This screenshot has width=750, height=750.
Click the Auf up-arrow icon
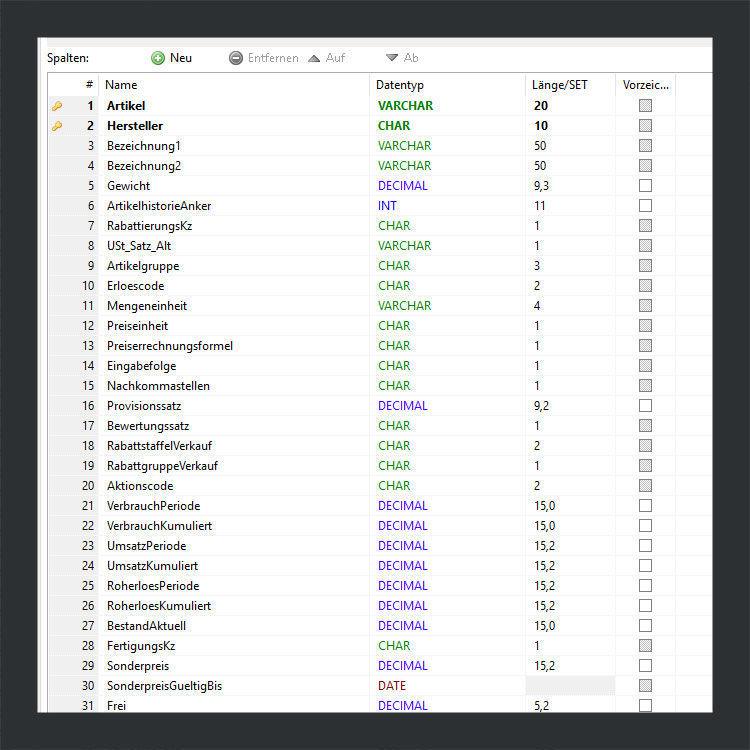314,58
